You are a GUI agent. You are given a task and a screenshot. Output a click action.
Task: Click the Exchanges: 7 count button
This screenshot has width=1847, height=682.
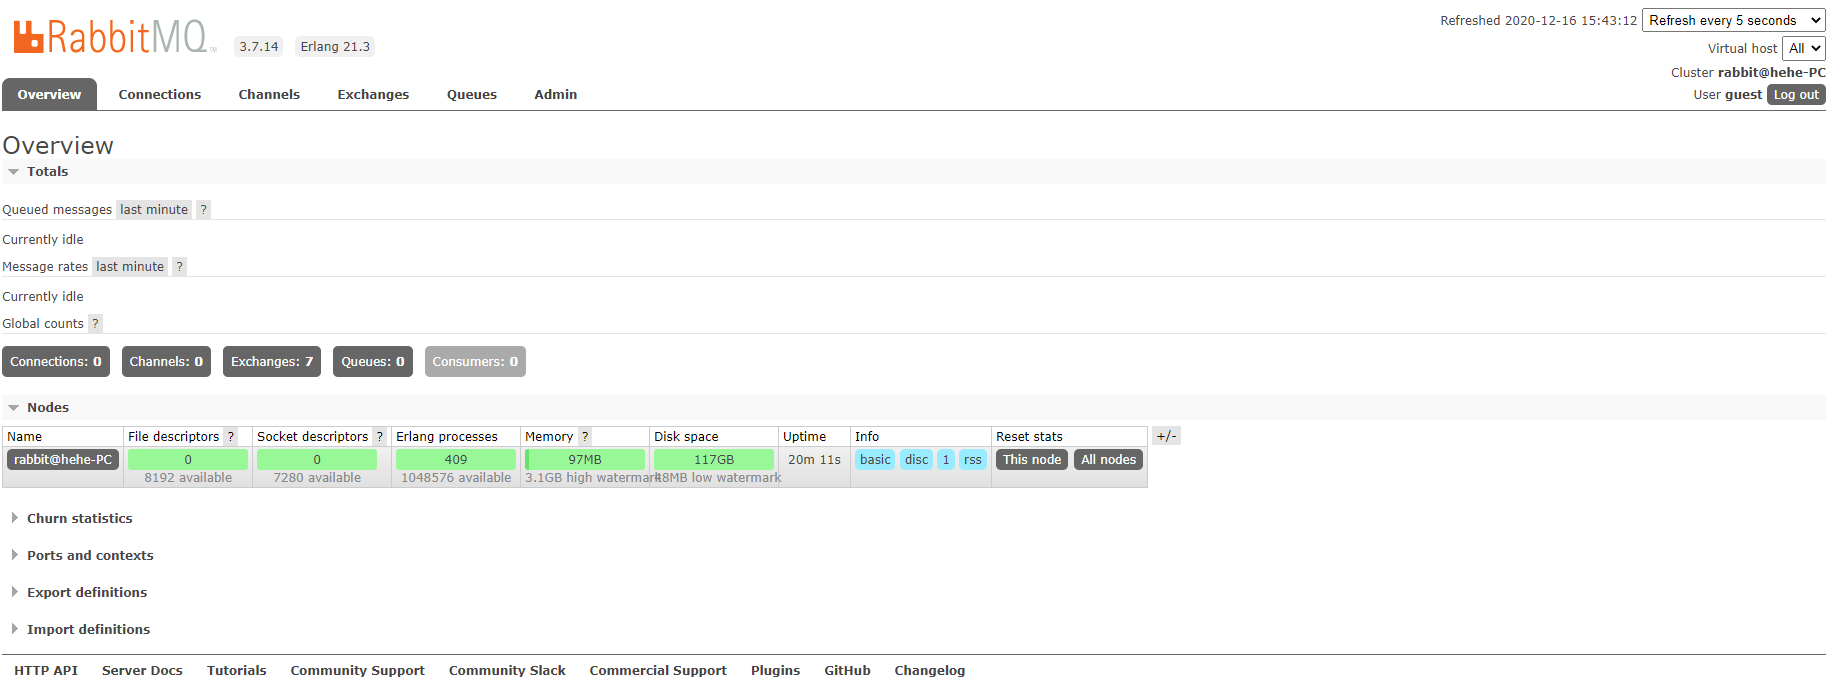272,361
